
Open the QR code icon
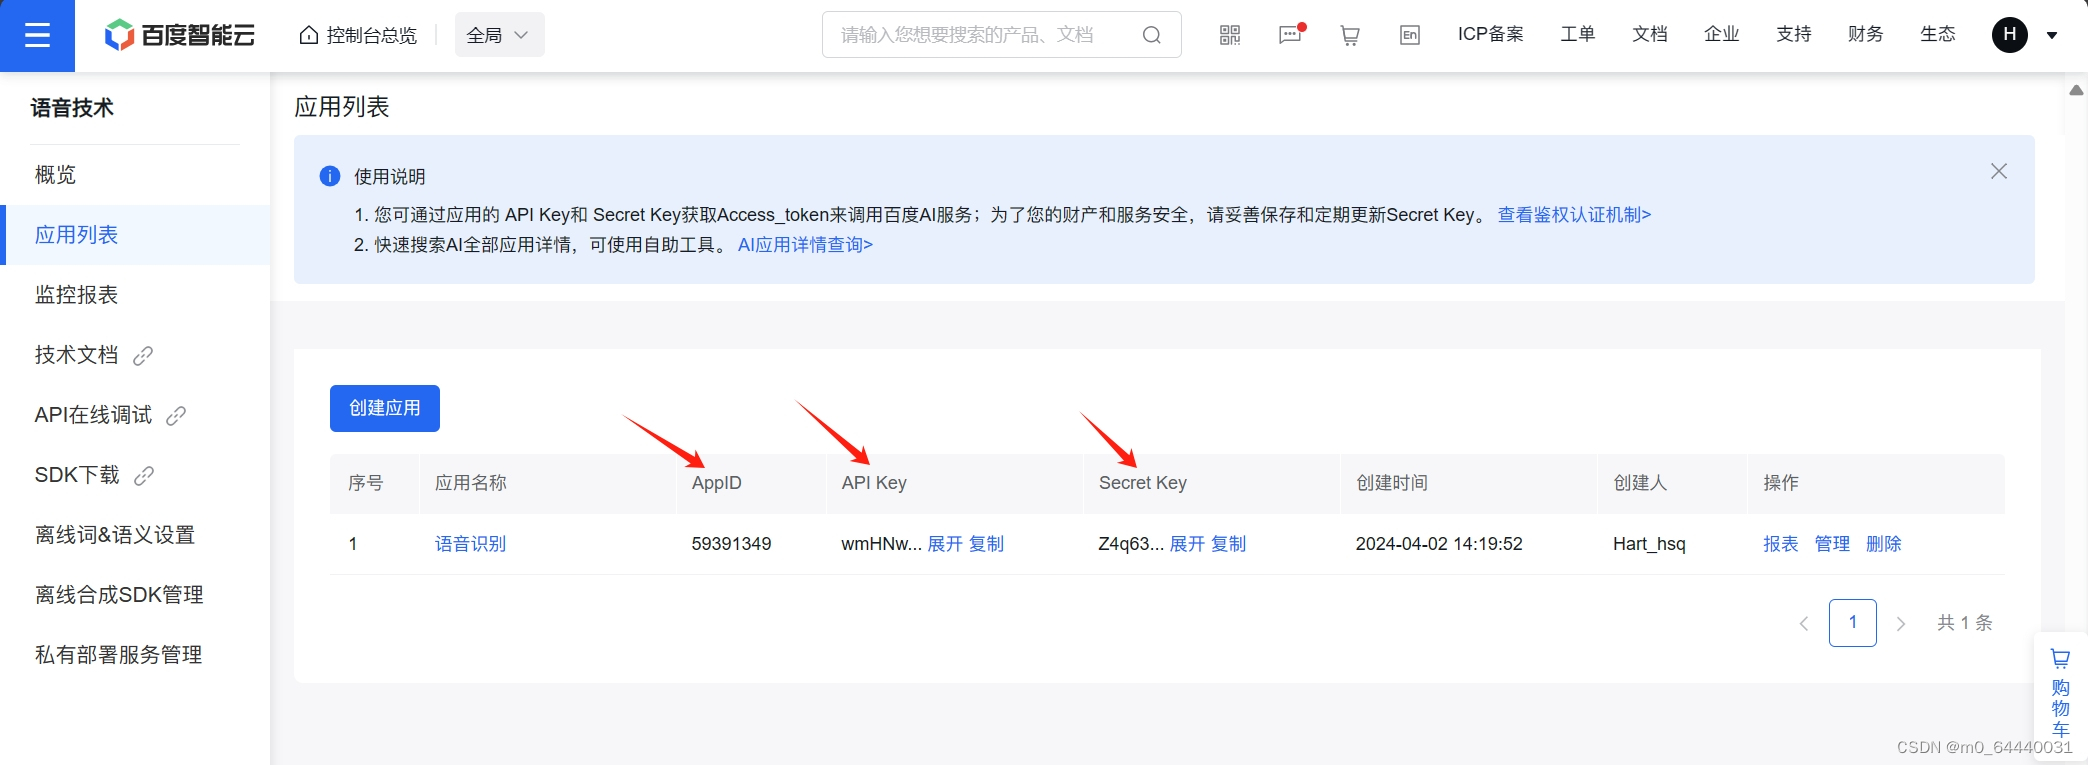point(1230,35)
